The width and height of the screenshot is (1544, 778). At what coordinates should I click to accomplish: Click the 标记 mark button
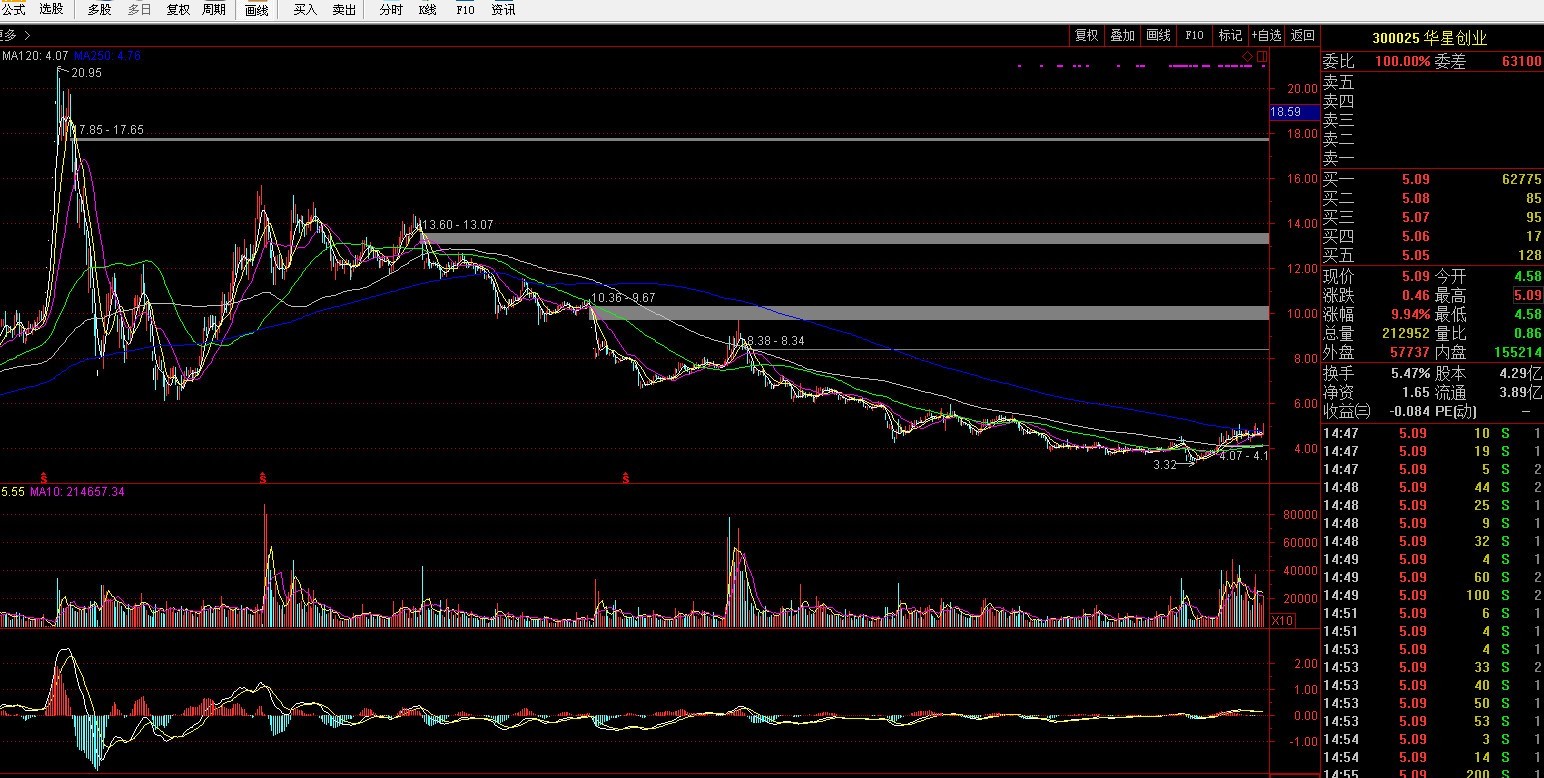click(x=1230, y=35)
